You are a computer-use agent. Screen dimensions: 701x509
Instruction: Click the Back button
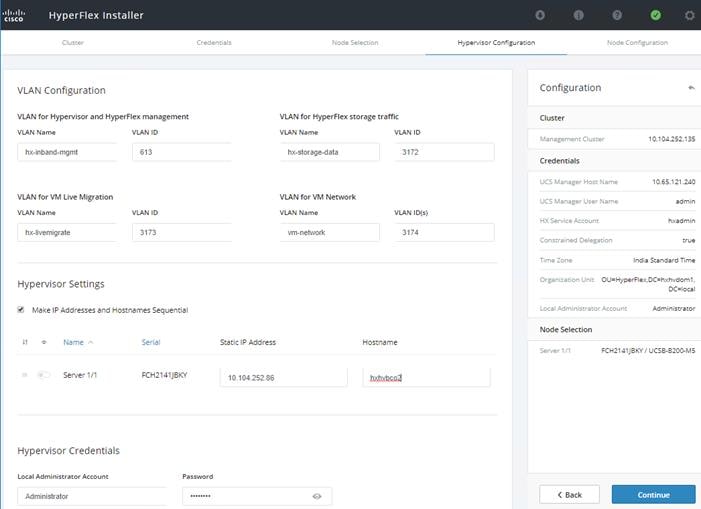pyautogui.click(x=569, y=495)
